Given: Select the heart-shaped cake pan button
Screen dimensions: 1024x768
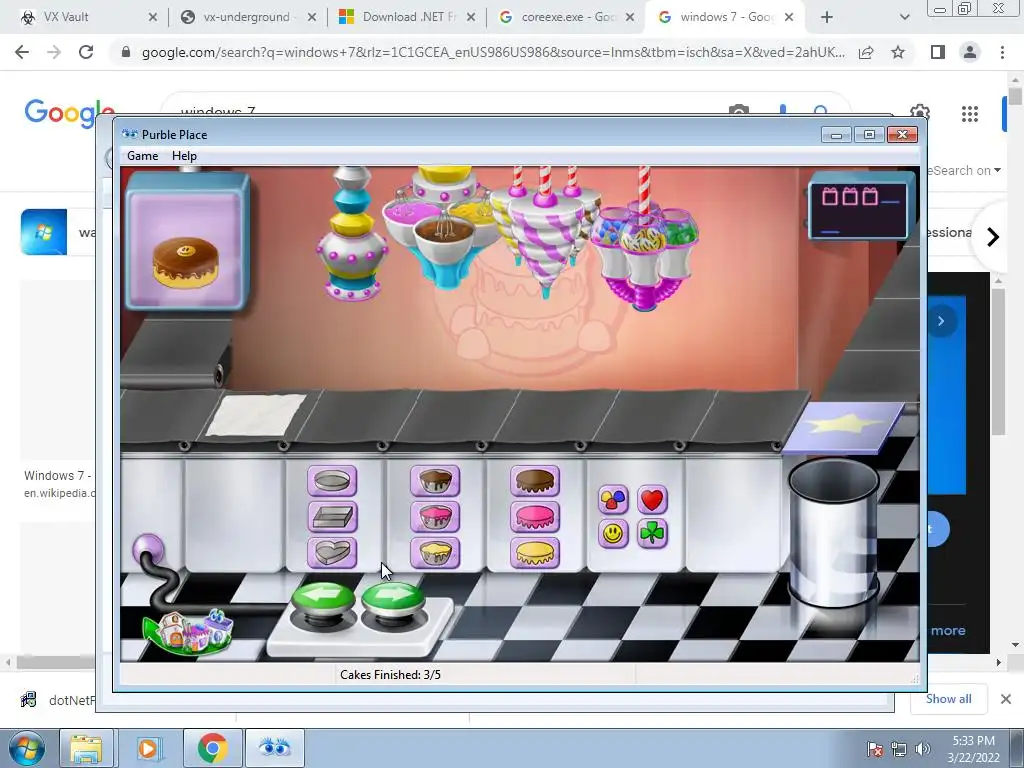Looking at the screenshot, I should [332, 552].
